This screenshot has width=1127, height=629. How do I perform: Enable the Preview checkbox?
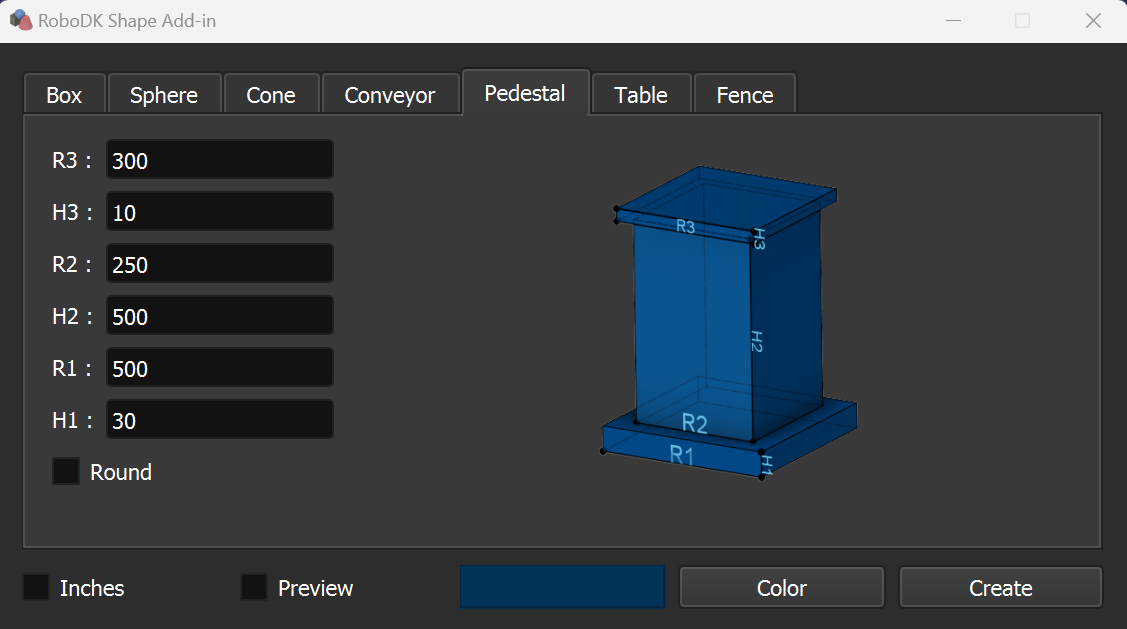(x=254, y=588)
